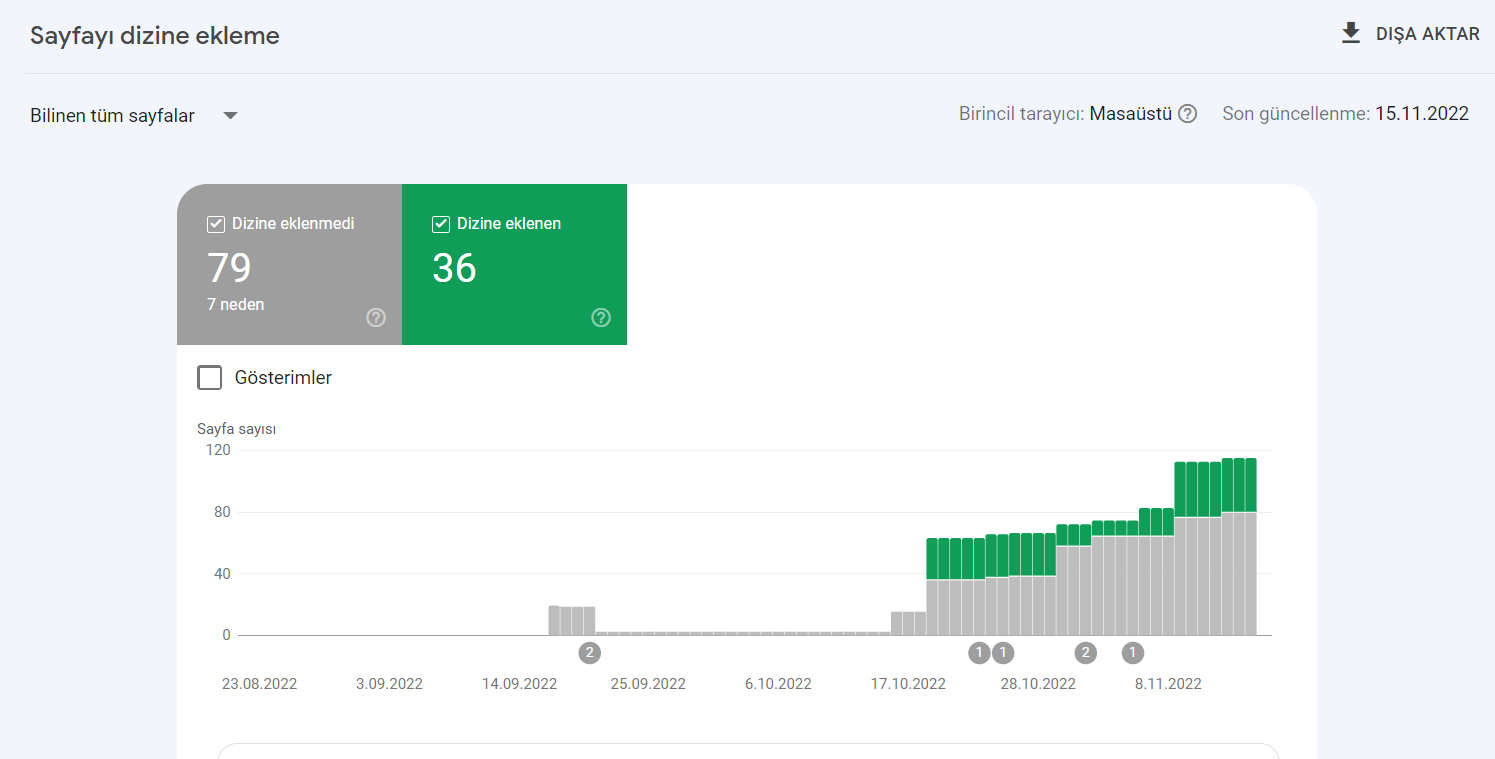Click the dropdown arrow beside Bilinen tüm sayfalar
The height and width of the screenshot is (759, 1495).
pyautogui.click(x=230, y=116)
